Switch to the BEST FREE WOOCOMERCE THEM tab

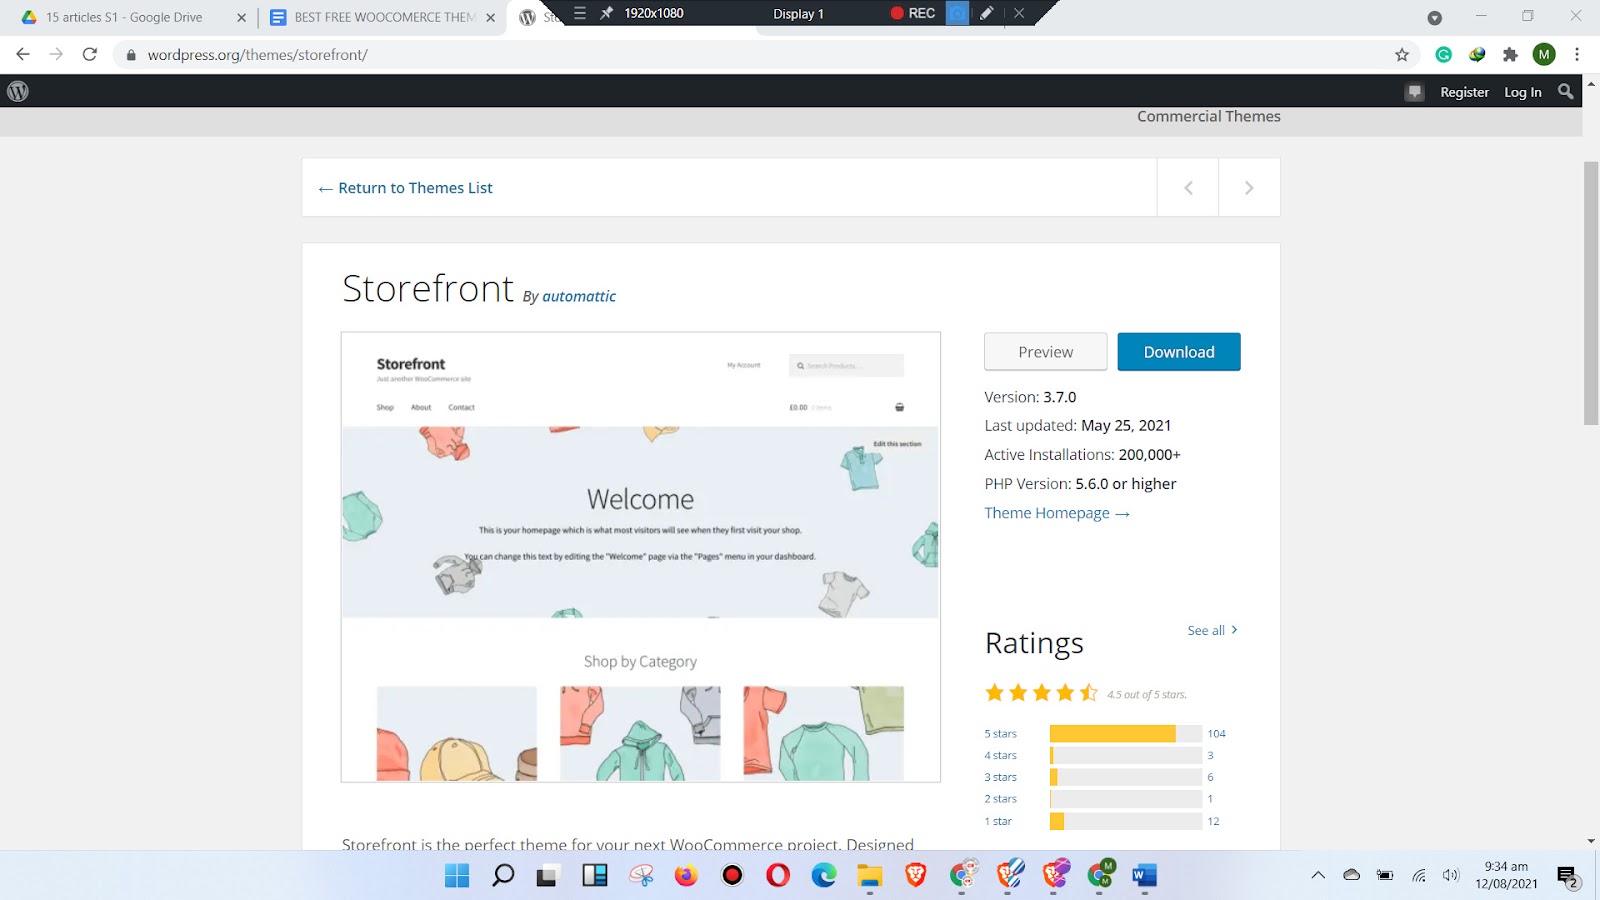383,17
